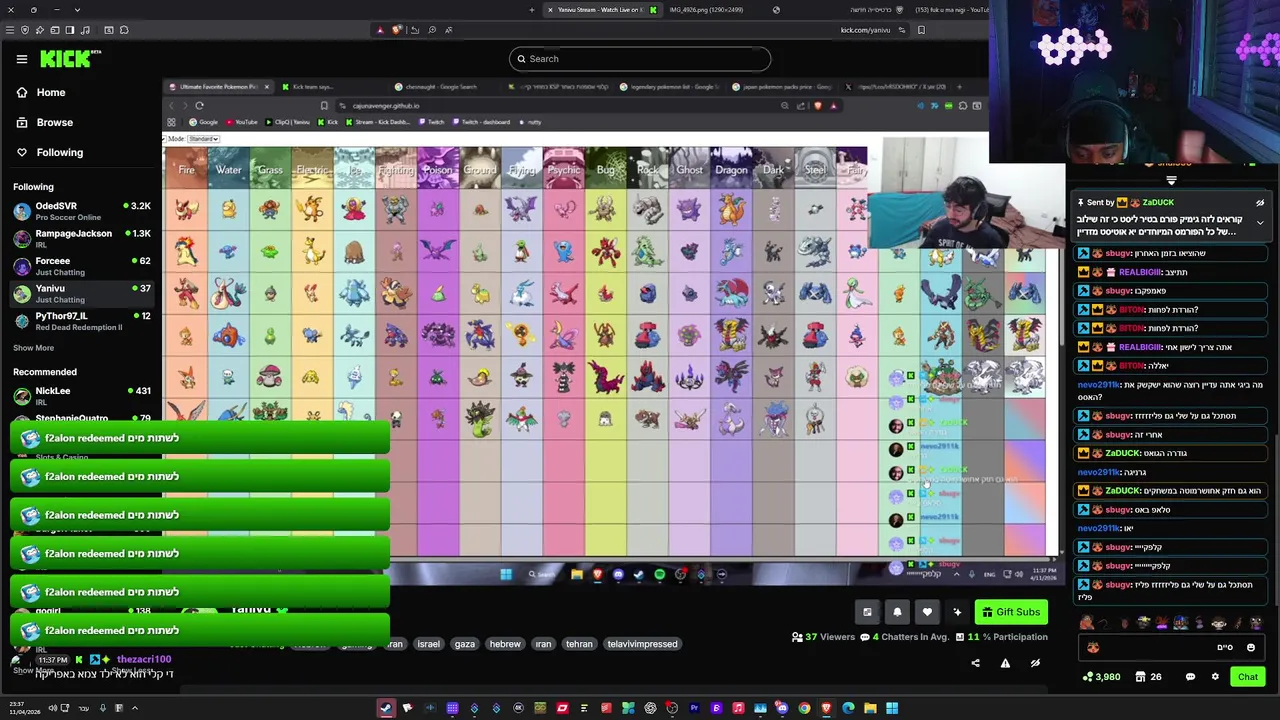Focus the Kick Search field
Image resolution: width=1280 pixels, height=720 pixels.
pyautogui.click(x=640, y=59)
